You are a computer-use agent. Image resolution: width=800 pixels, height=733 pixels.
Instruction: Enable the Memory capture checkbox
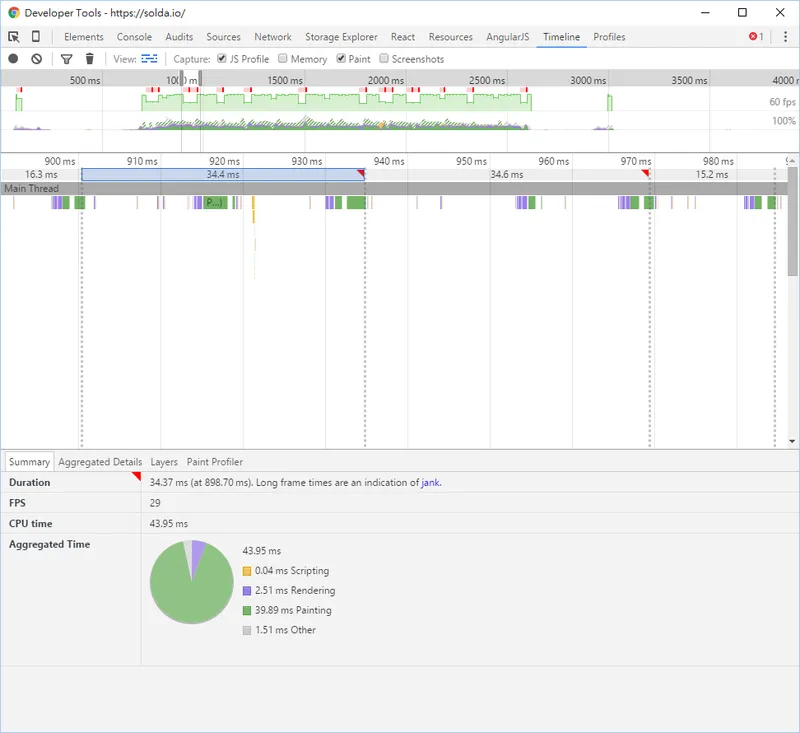[x=283, y=59]
